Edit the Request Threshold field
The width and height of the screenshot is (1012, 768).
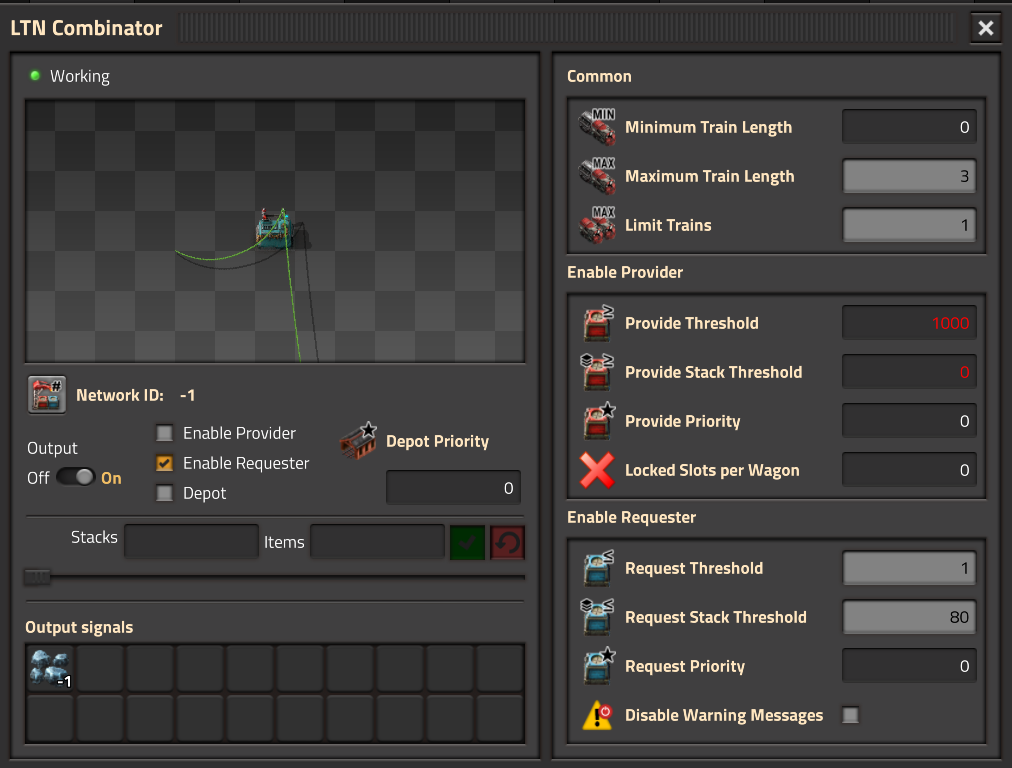point(909,568)
